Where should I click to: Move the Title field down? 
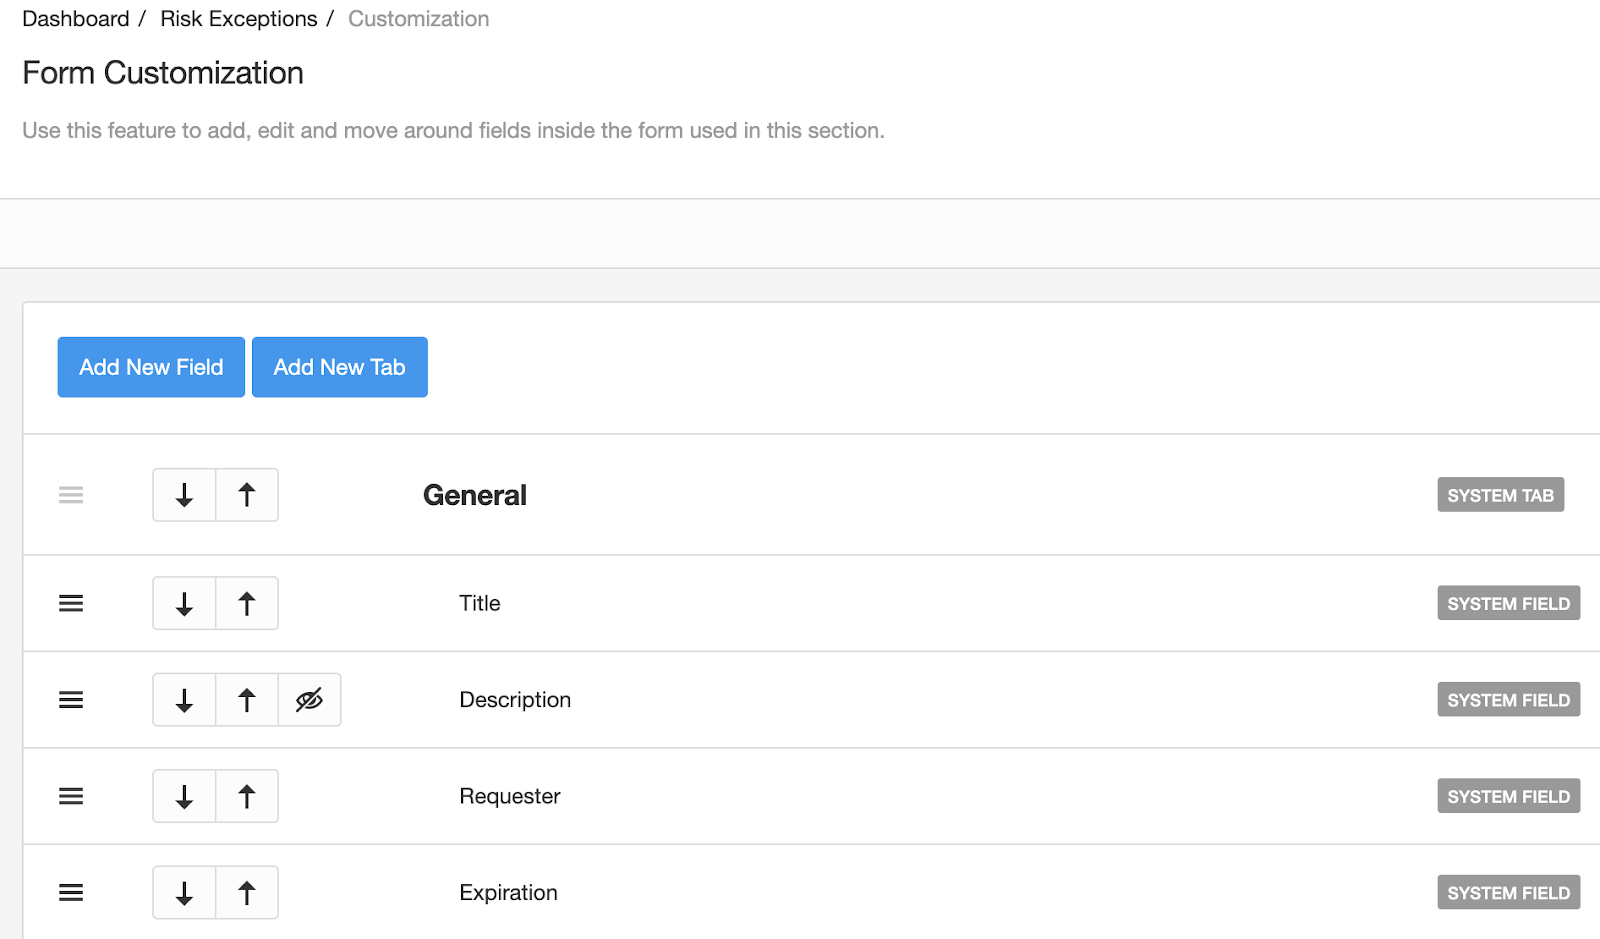[x=184, y=603]
